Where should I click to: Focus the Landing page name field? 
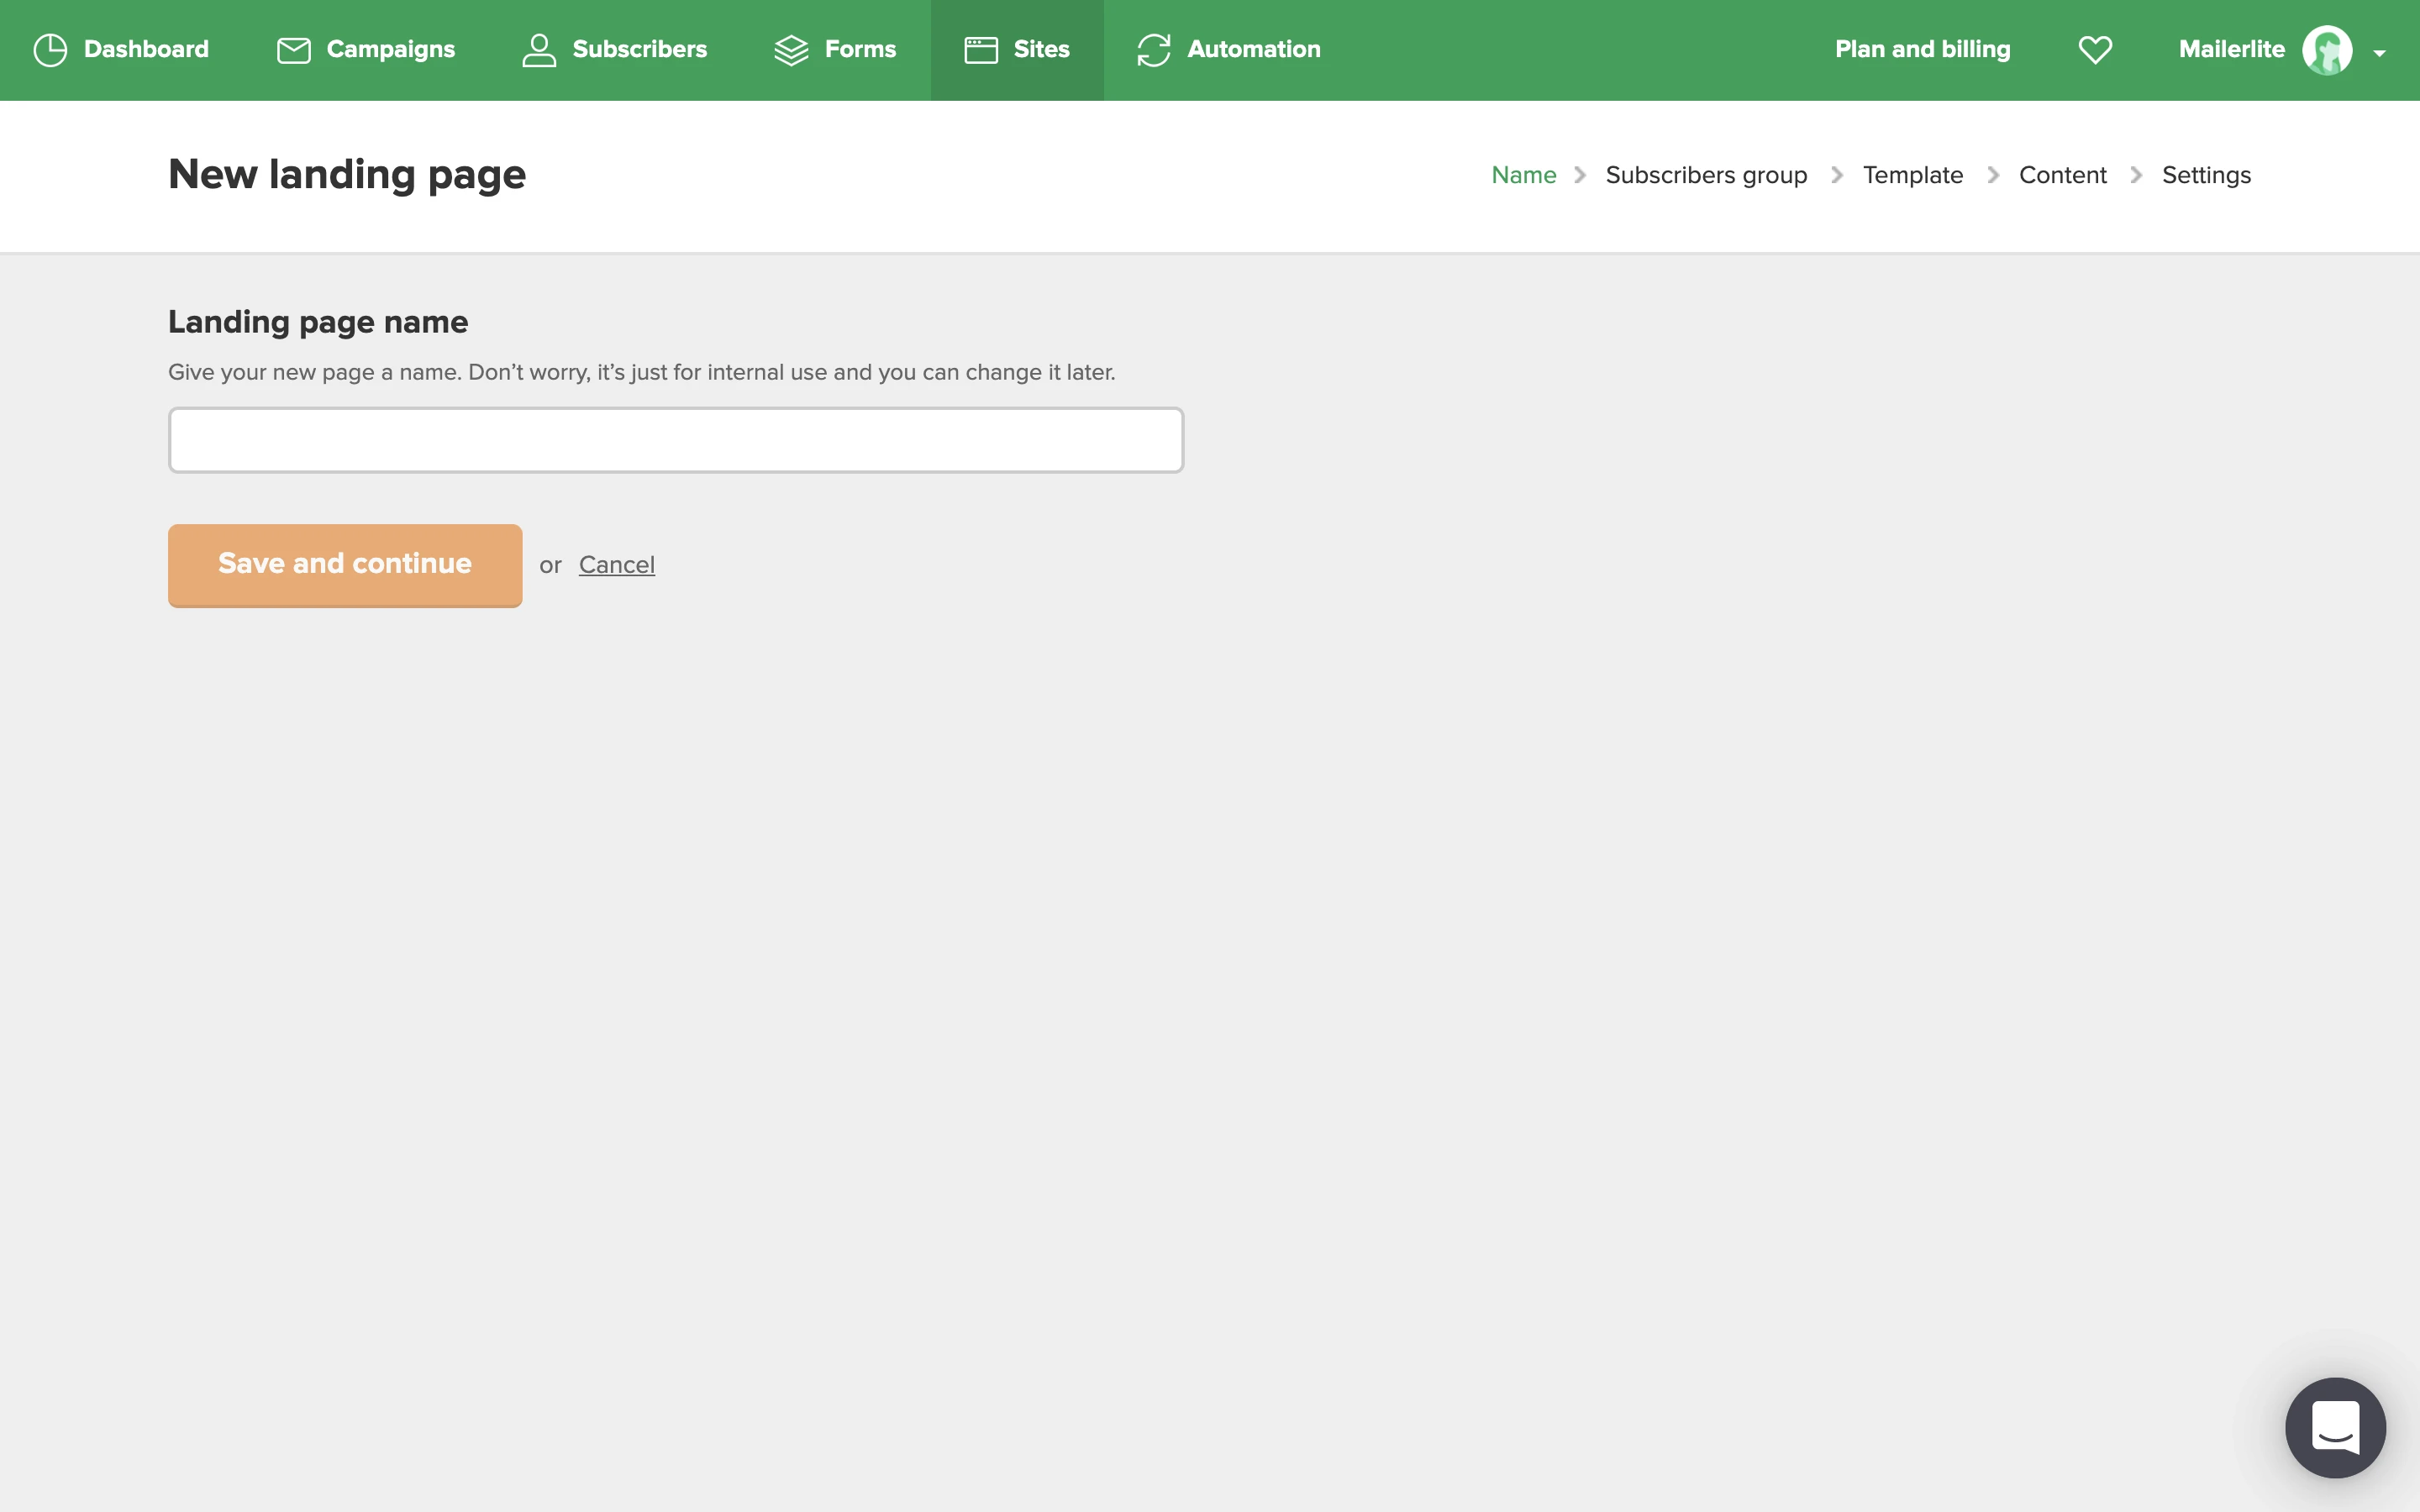point(676,440)
